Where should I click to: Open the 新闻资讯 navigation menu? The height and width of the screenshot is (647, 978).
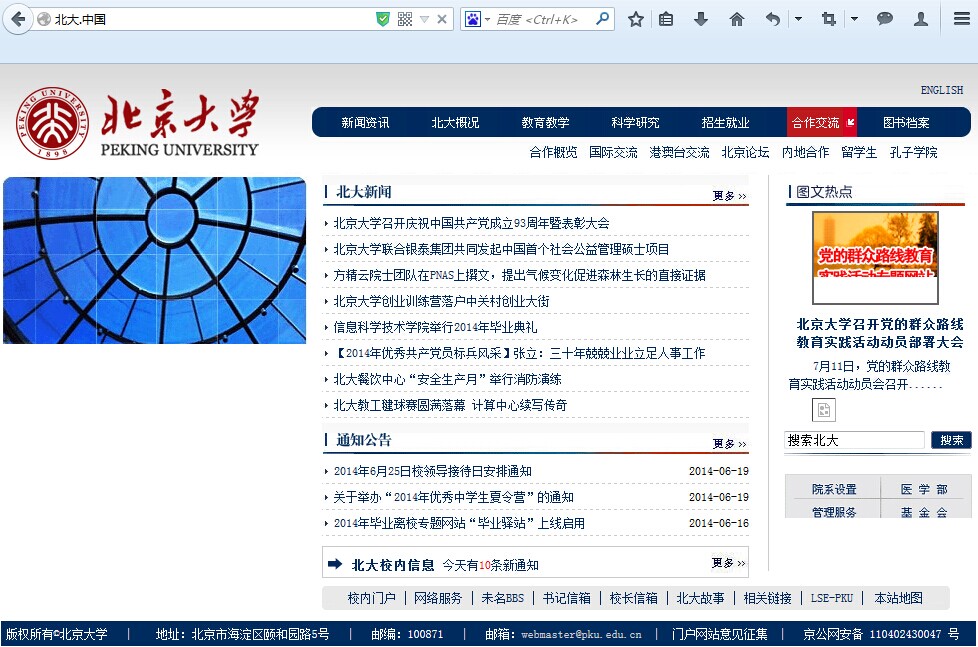365,122
